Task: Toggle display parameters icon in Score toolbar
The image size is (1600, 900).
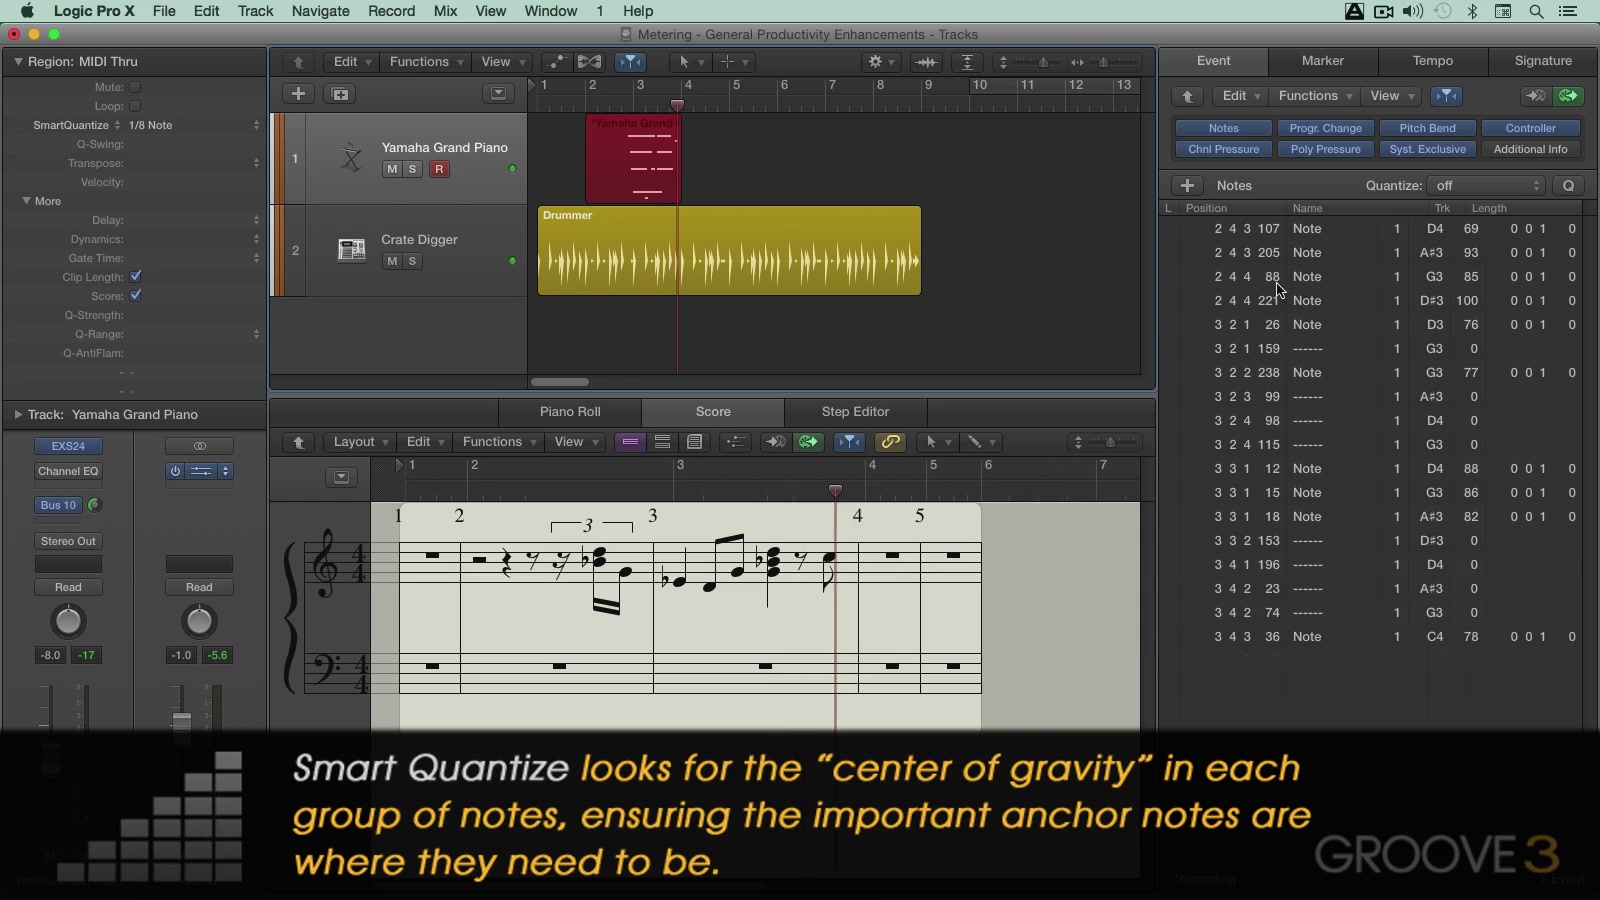Action: (x=735, y=442)
